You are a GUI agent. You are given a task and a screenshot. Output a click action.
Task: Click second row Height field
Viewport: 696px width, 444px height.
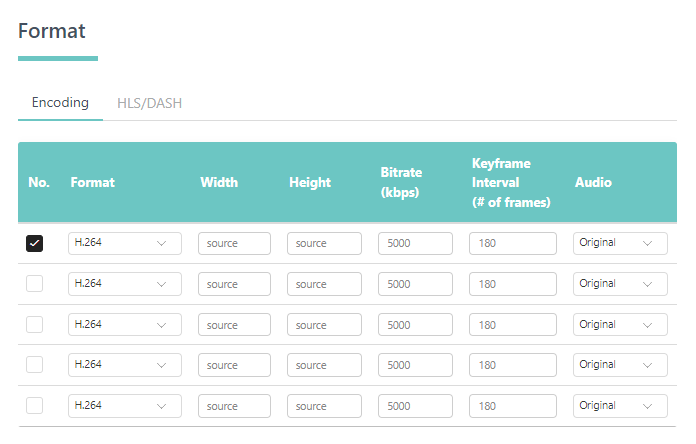point(324,284)
